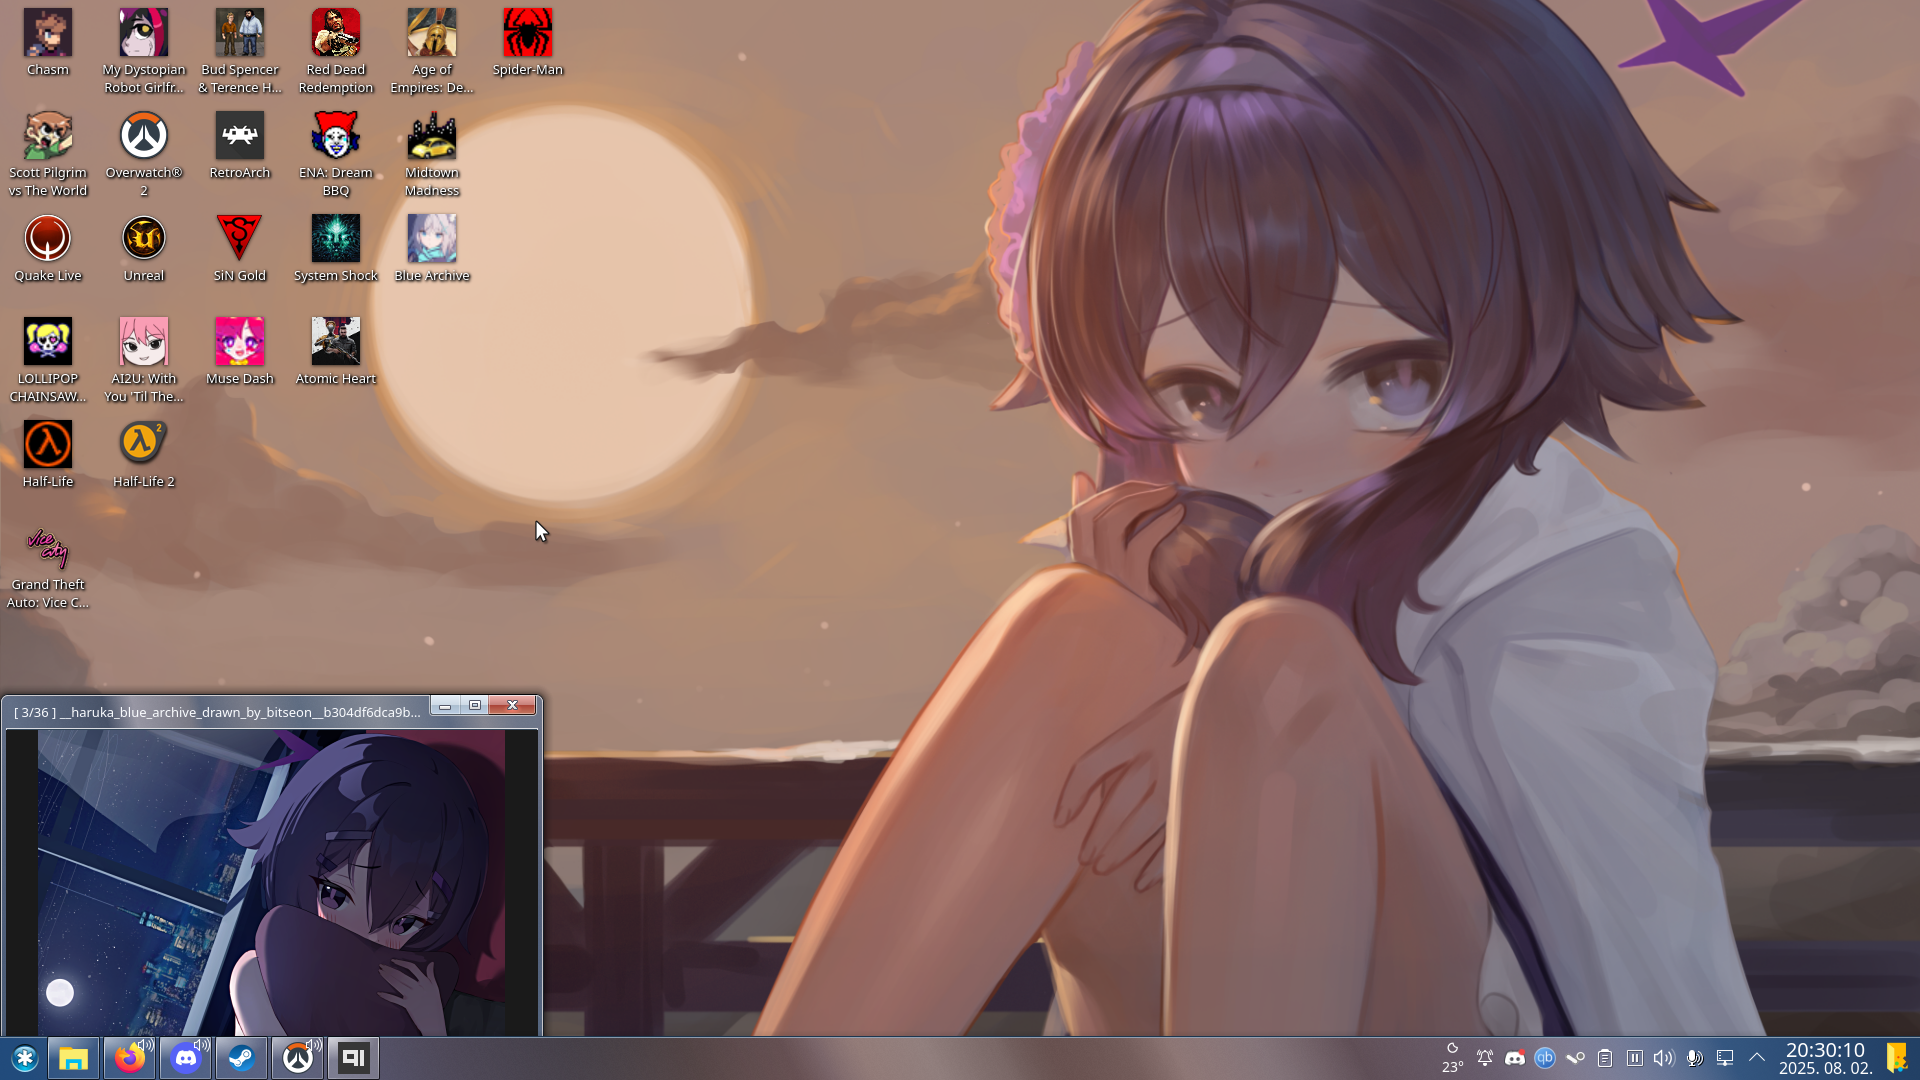This screenshot has width=1920, height=1080.
Task: Close the haruka image viewer window
Action: (512, 706)
